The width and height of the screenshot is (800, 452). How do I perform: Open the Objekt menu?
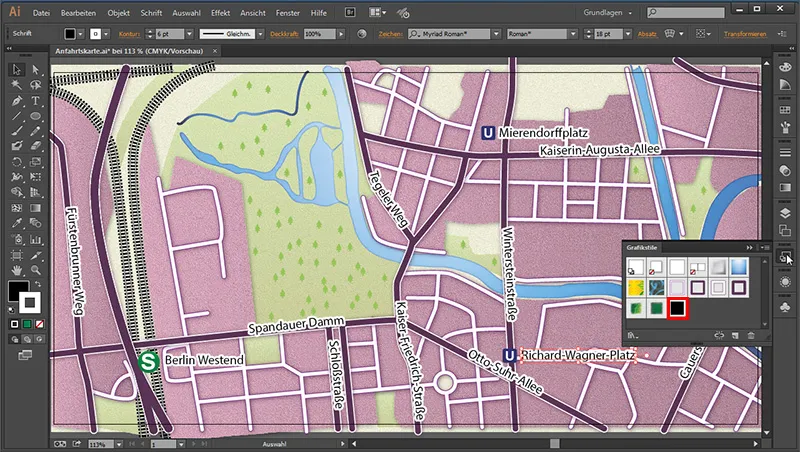tap(118, 13)
